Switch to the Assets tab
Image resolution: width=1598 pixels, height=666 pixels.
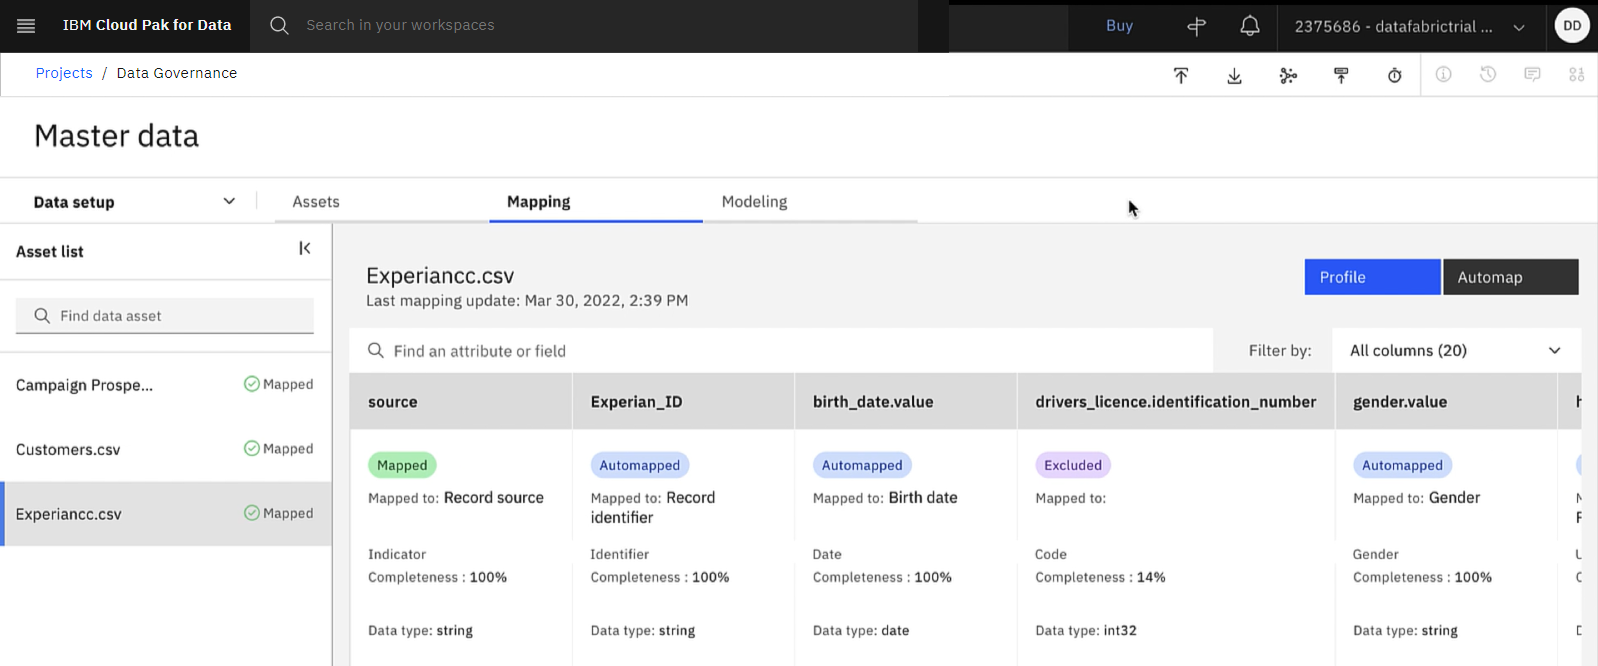(x=316, y=202)
